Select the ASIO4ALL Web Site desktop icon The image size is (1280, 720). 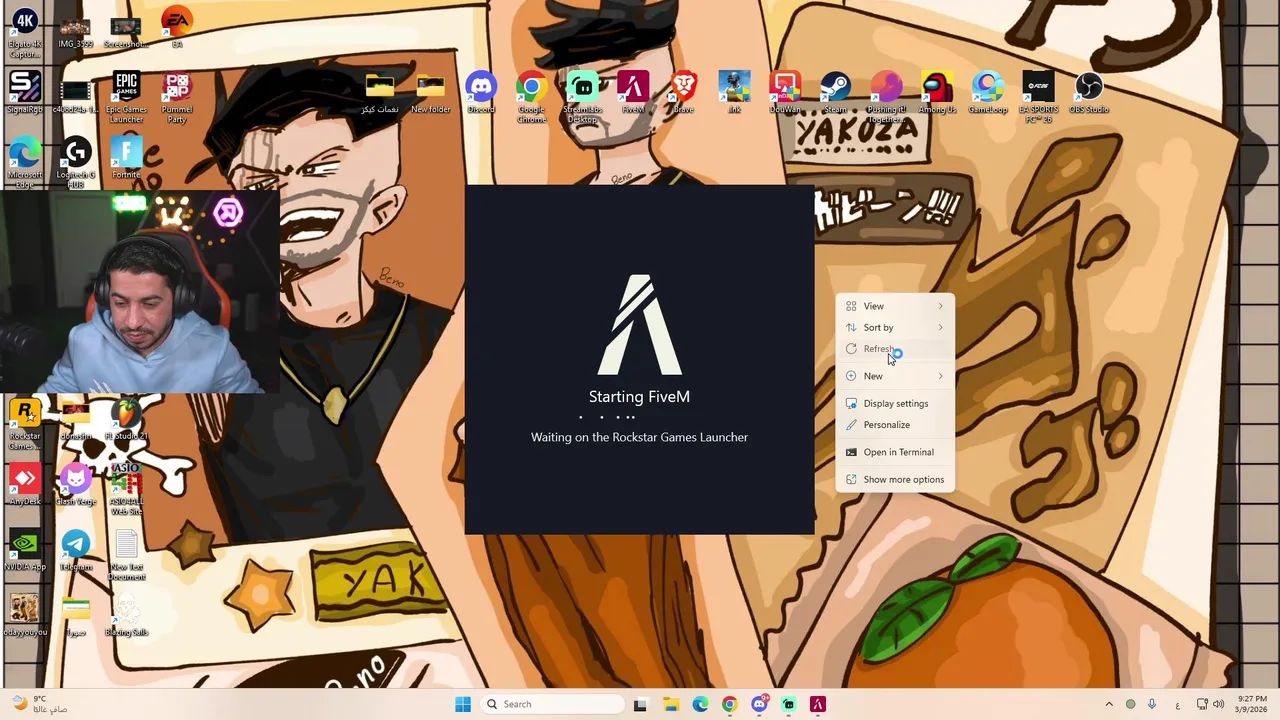(126, 489)
